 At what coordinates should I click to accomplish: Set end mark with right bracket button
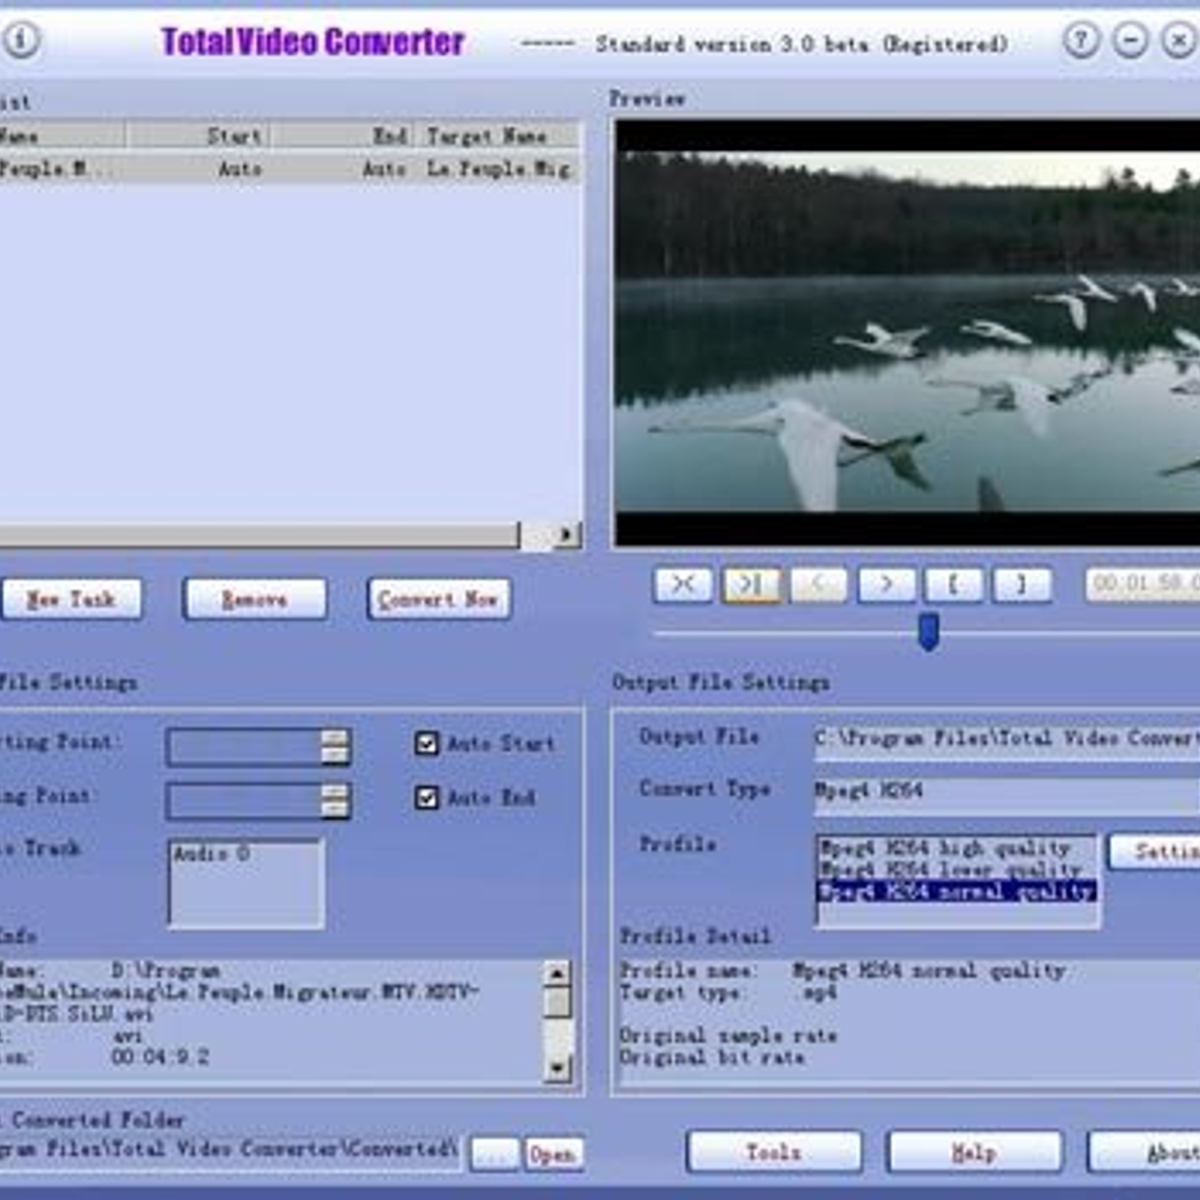1021,585
